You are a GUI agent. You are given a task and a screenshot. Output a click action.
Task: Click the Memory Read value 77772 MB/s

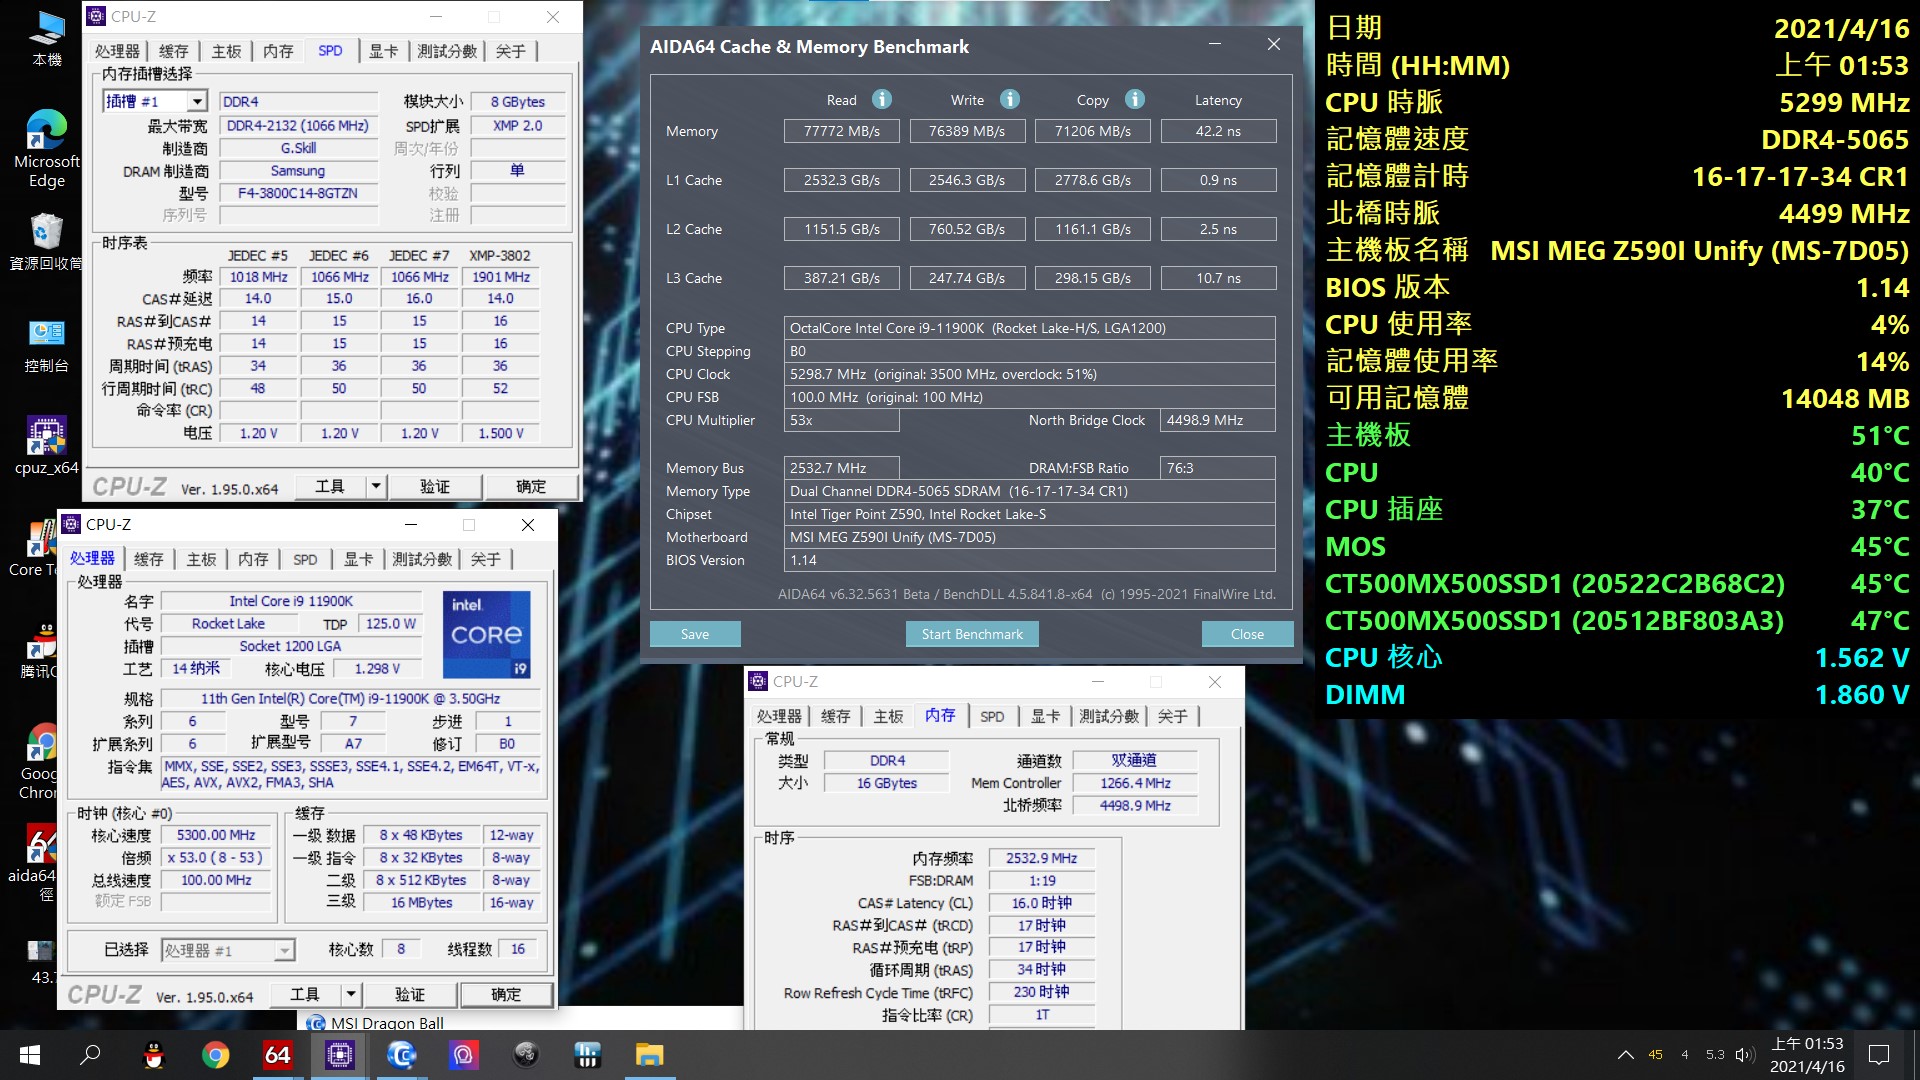pyautogui.click(x=842, y=131)
